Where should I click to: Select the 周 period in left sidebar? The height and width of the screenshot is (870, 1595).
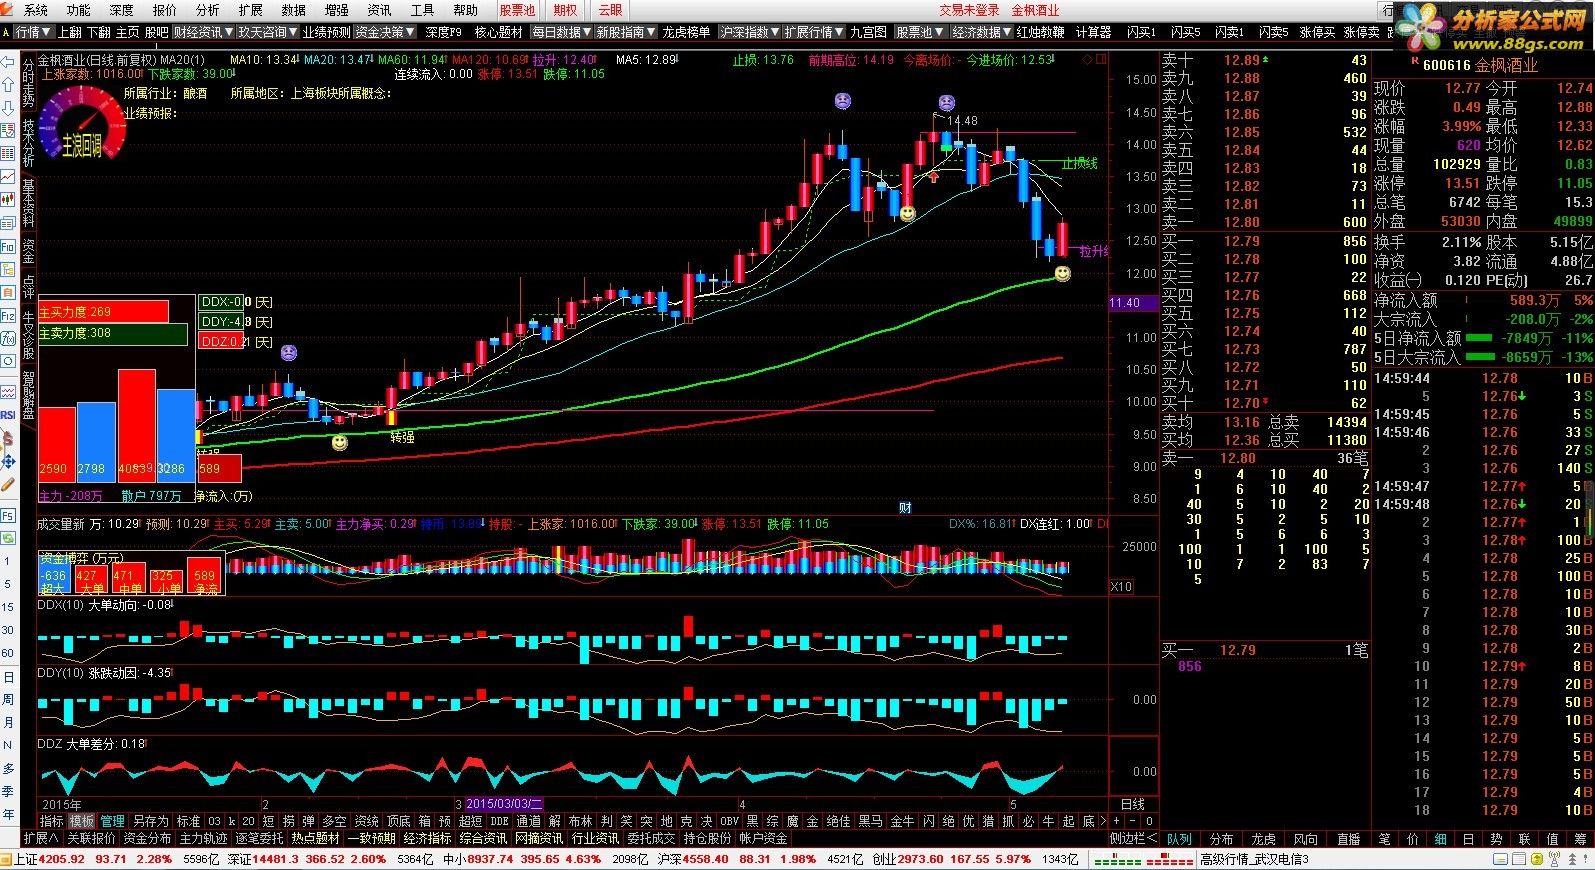coord(8,699)
